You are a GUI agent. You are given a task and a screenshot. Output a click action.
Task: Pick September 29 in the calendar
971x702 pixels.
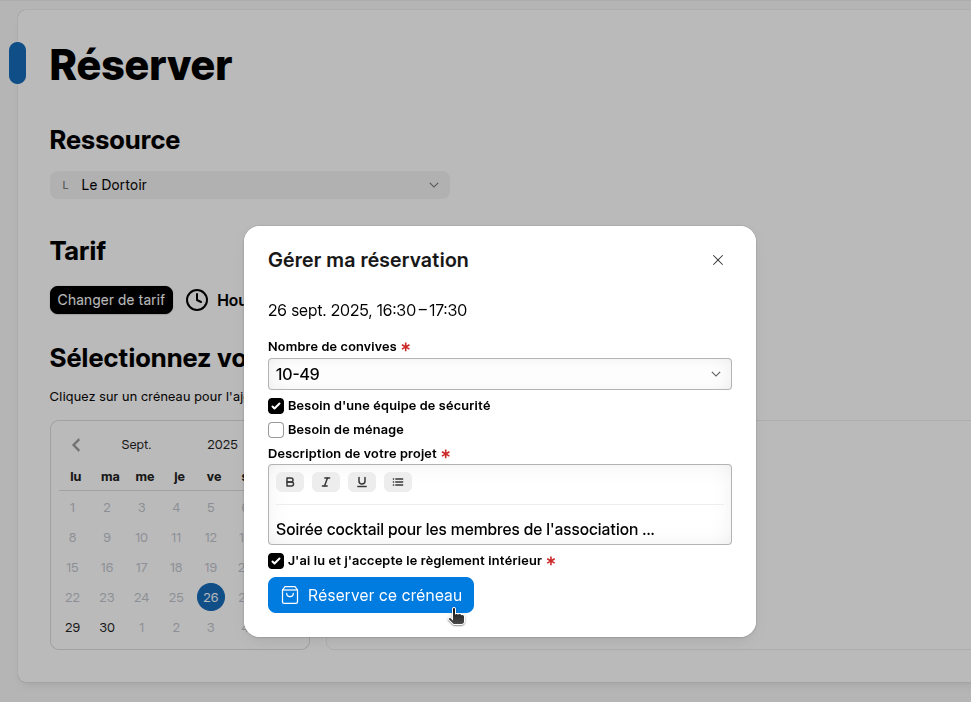(x=72, y=628)
